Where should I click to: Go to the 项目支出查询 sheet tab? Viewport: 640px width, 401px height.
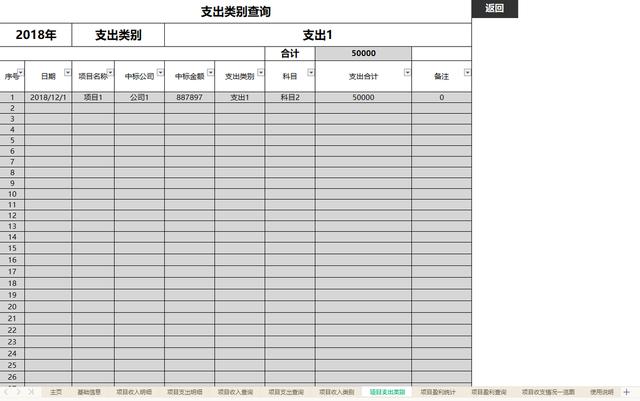[286, 392]
